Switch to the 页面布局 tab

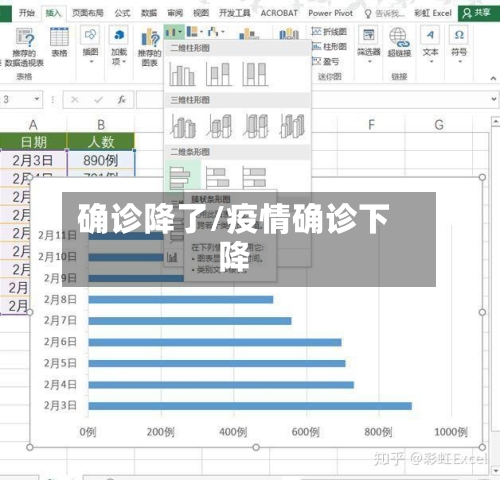tap(88, 13)
